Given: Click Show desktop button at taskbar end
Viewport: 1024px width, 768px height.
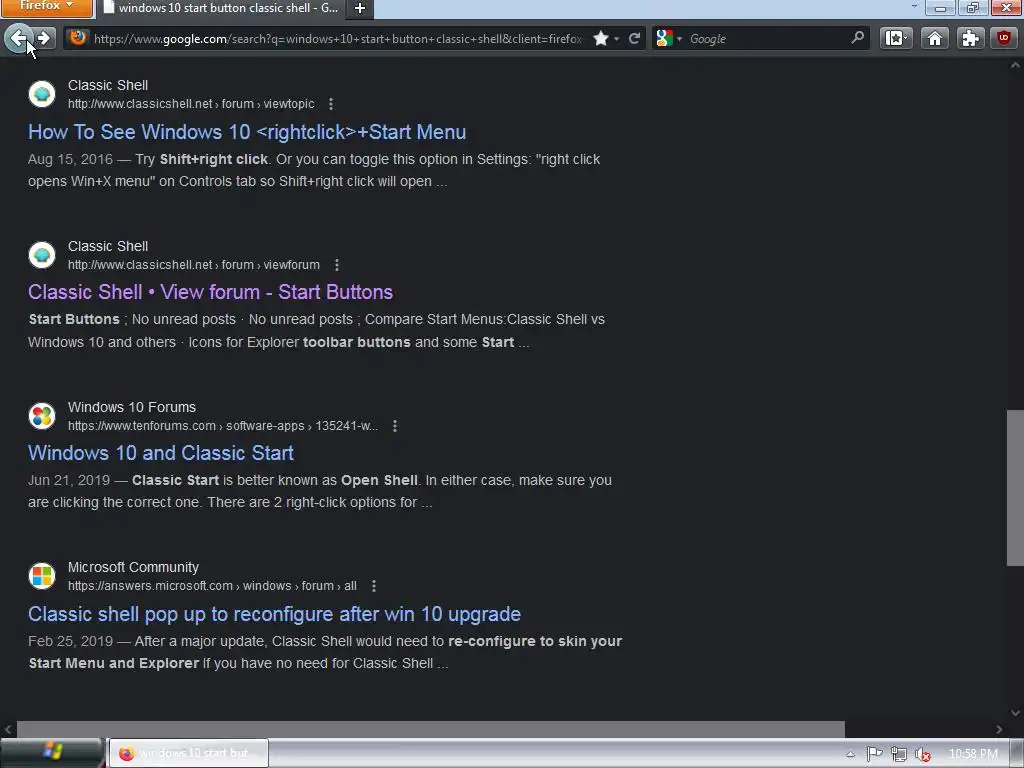Looking at the screenshot, I should (x=1016, y=753).
